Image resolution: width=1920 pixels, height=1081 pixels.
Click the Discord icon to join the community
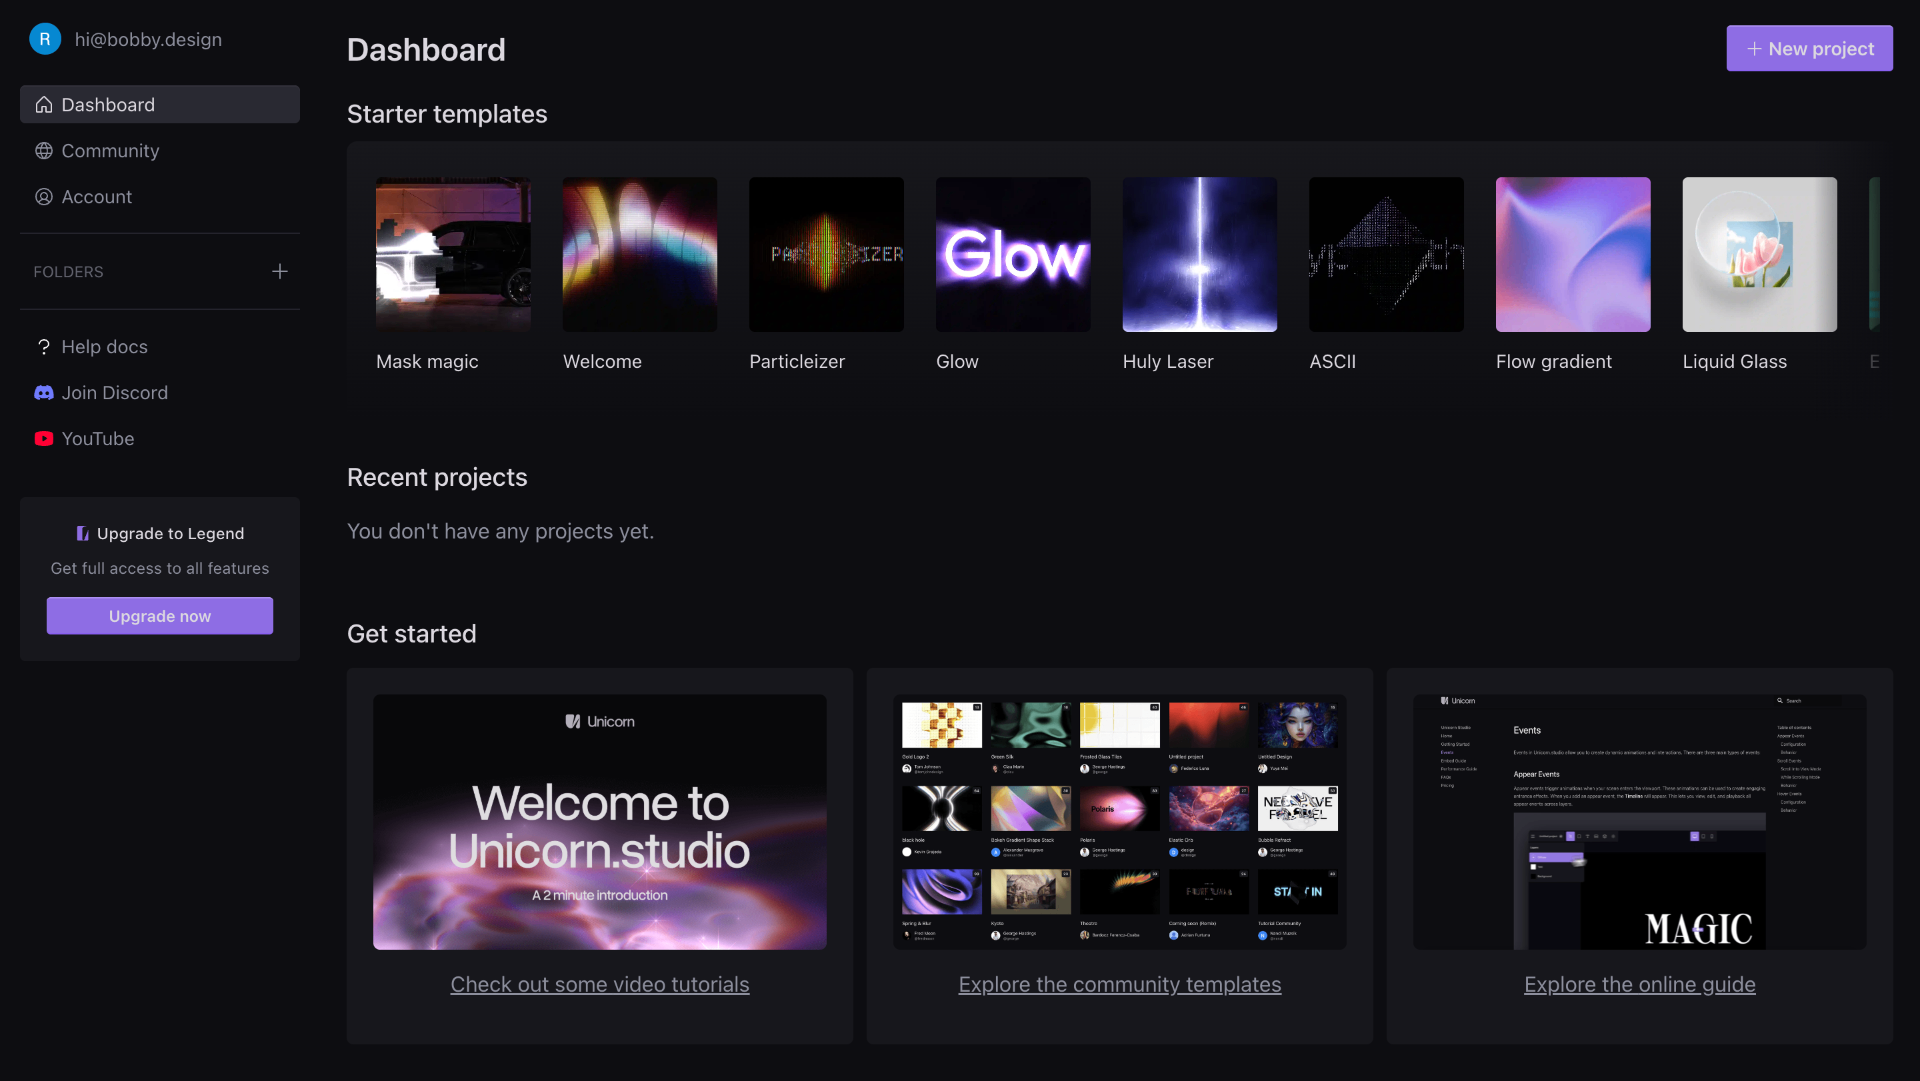tap(44, 393)
